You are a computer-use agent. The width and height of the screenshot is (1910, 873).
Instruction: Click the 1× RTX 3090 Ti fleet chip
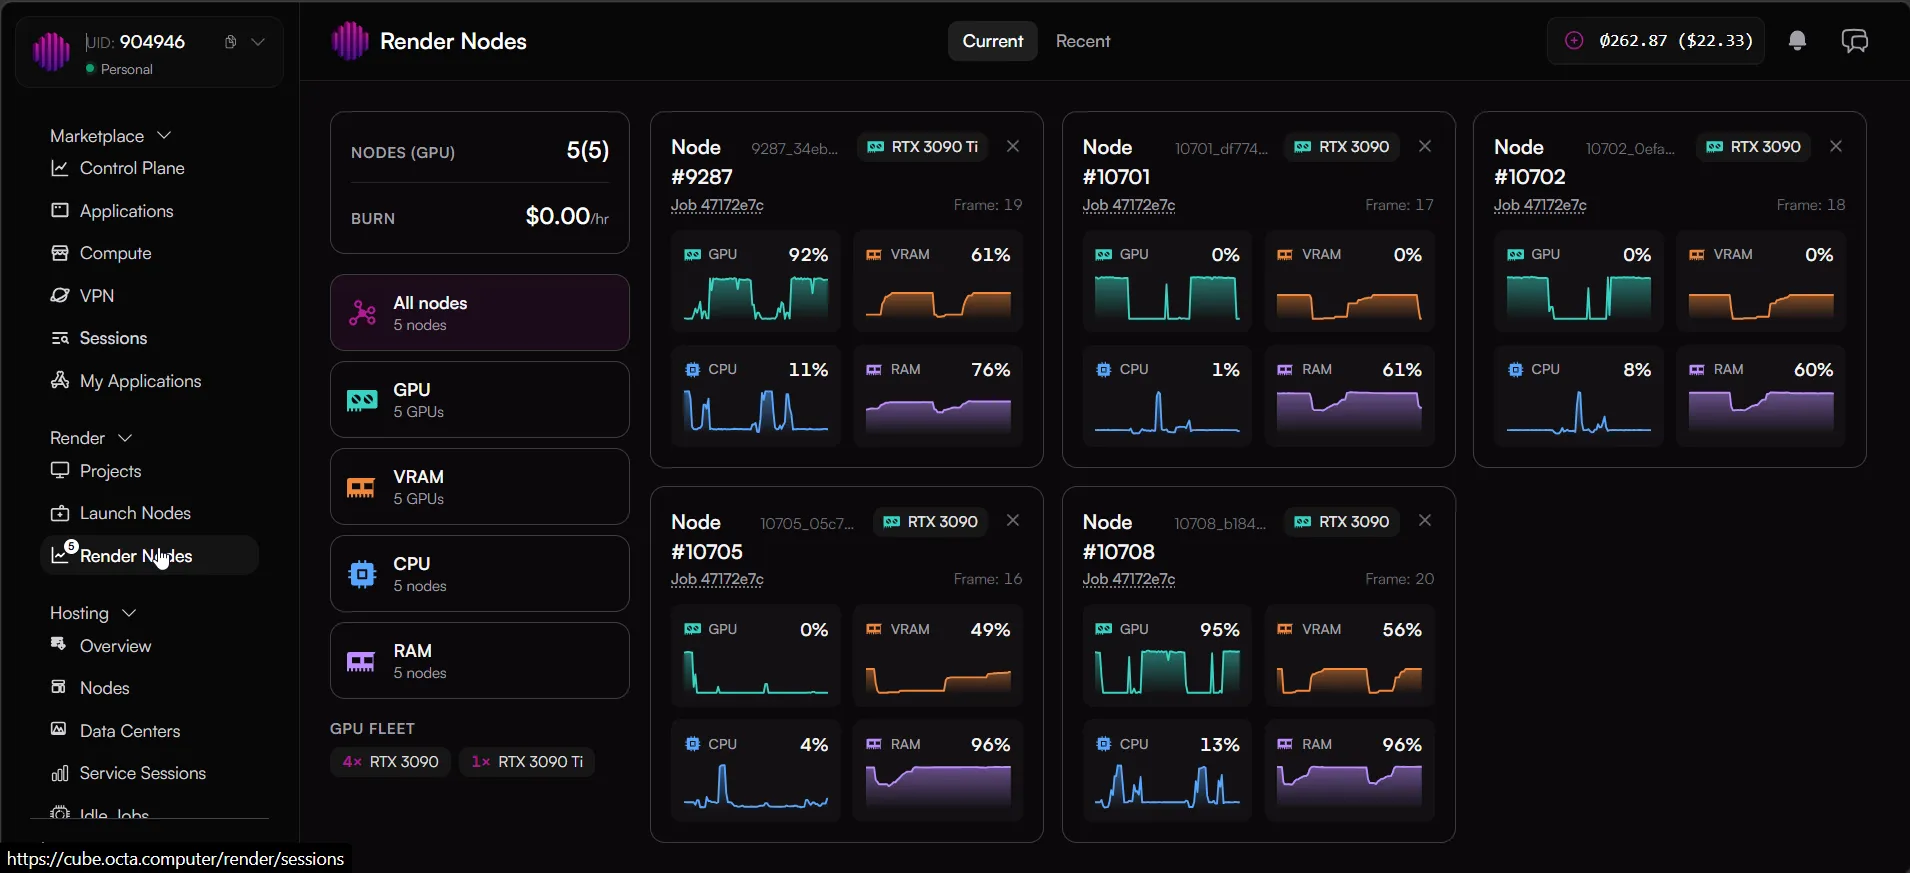pos(527,762)
